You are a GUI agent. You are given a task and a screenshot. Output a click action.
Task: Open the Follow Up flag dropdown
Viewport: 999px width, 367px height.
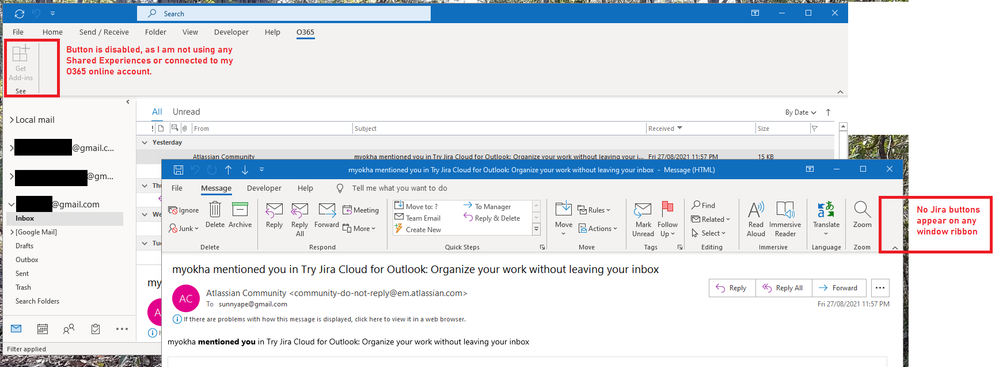click(x=668, y=219)
